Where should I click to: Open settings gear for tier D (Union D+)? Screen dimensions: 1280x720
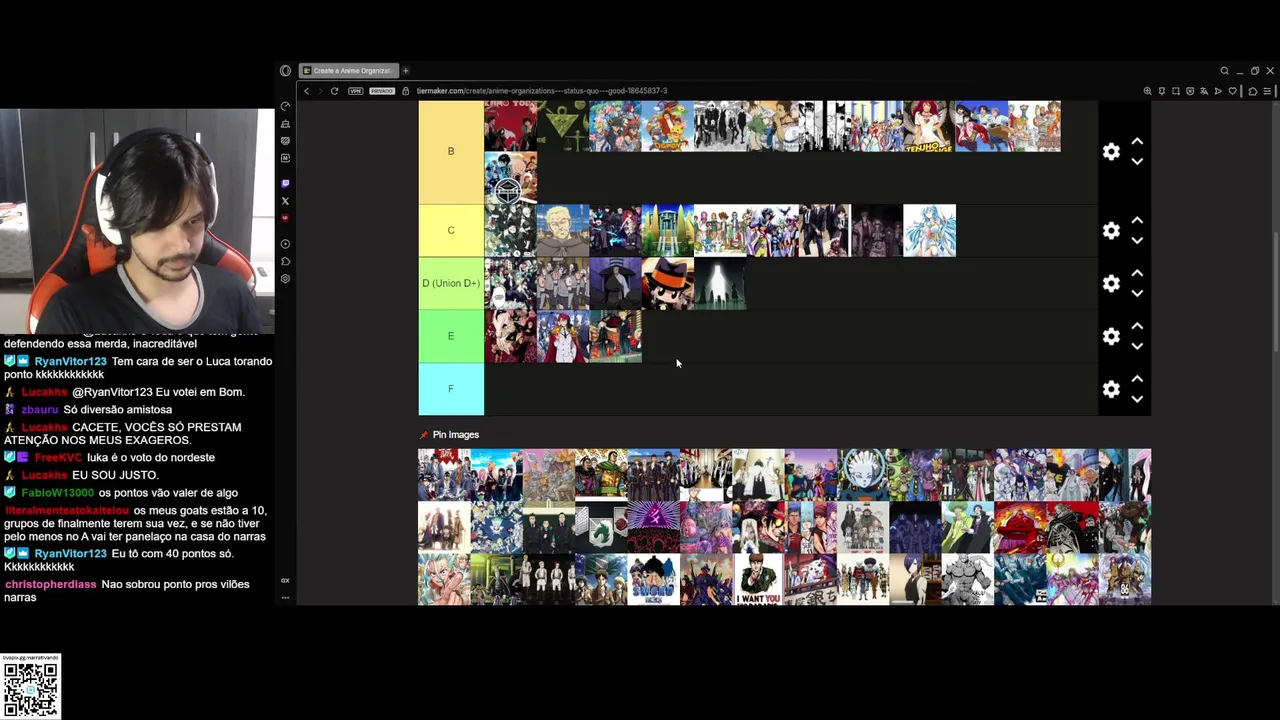1111,283
